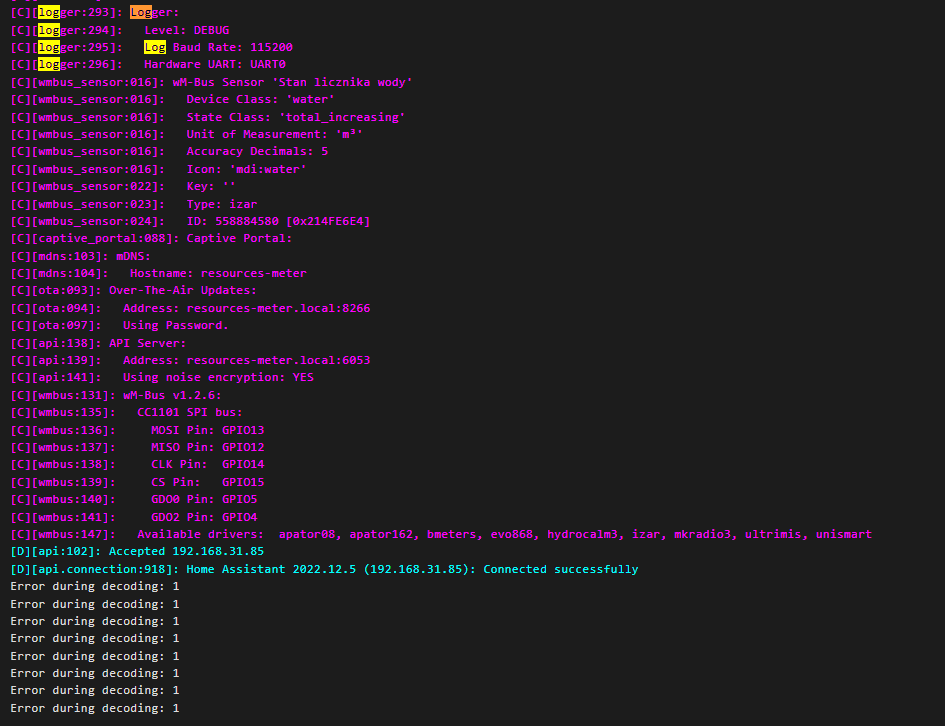
Task: Click the 'Connected successfully' message
Action: coord(560,569)
